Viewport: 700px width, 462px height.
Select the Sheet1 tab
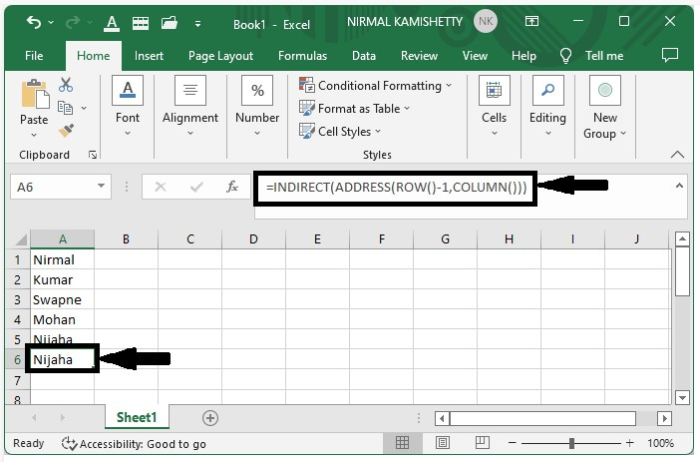pos(137,417)
